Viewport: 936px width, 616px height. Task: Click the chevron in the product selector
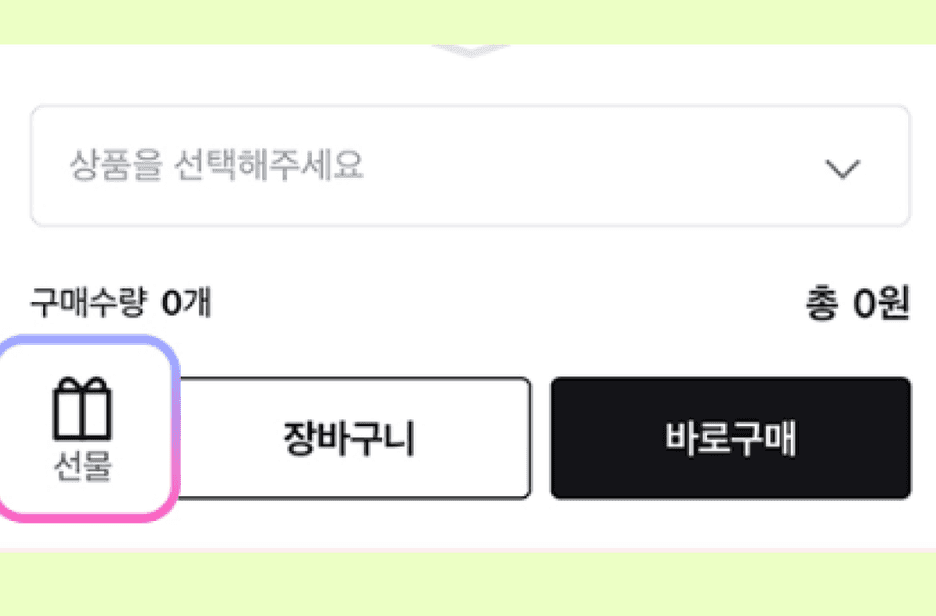(x=845, y=166)
